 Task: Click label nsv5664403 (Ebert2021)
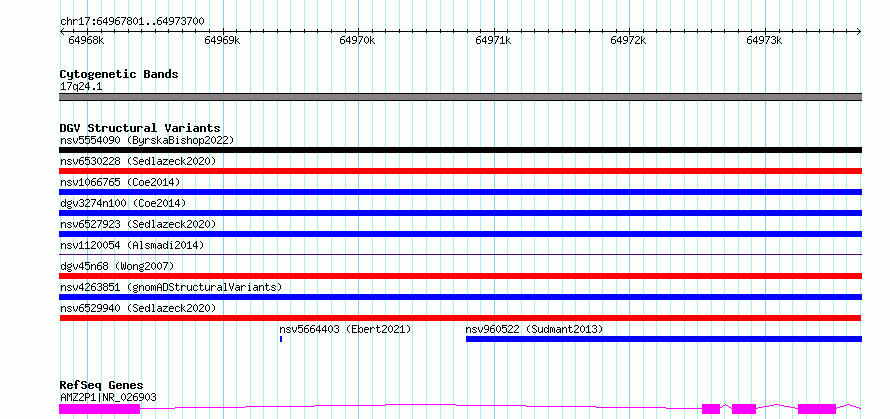click(345, 329)
